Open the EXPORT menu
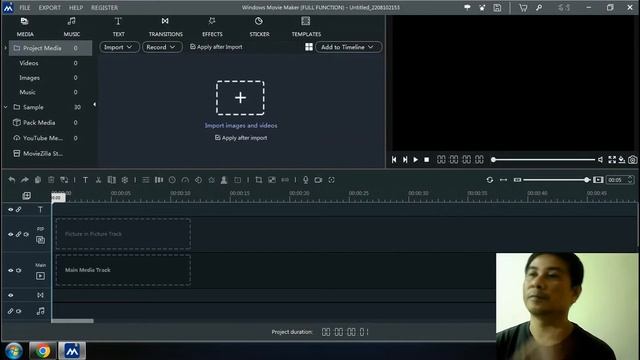 50,8
